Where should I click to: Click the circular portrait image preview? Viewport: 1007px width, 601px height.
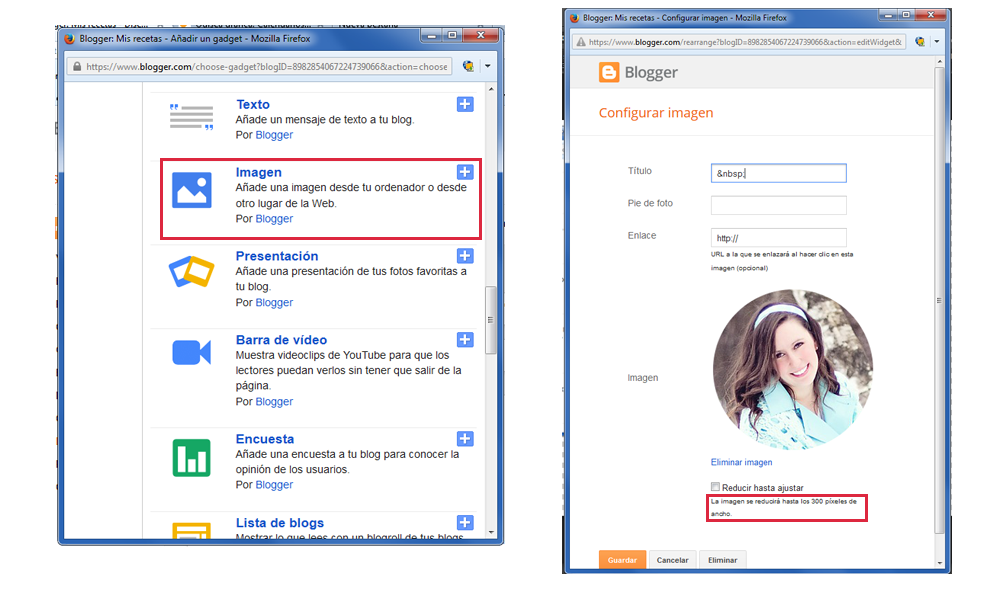[x=792, y=369]
